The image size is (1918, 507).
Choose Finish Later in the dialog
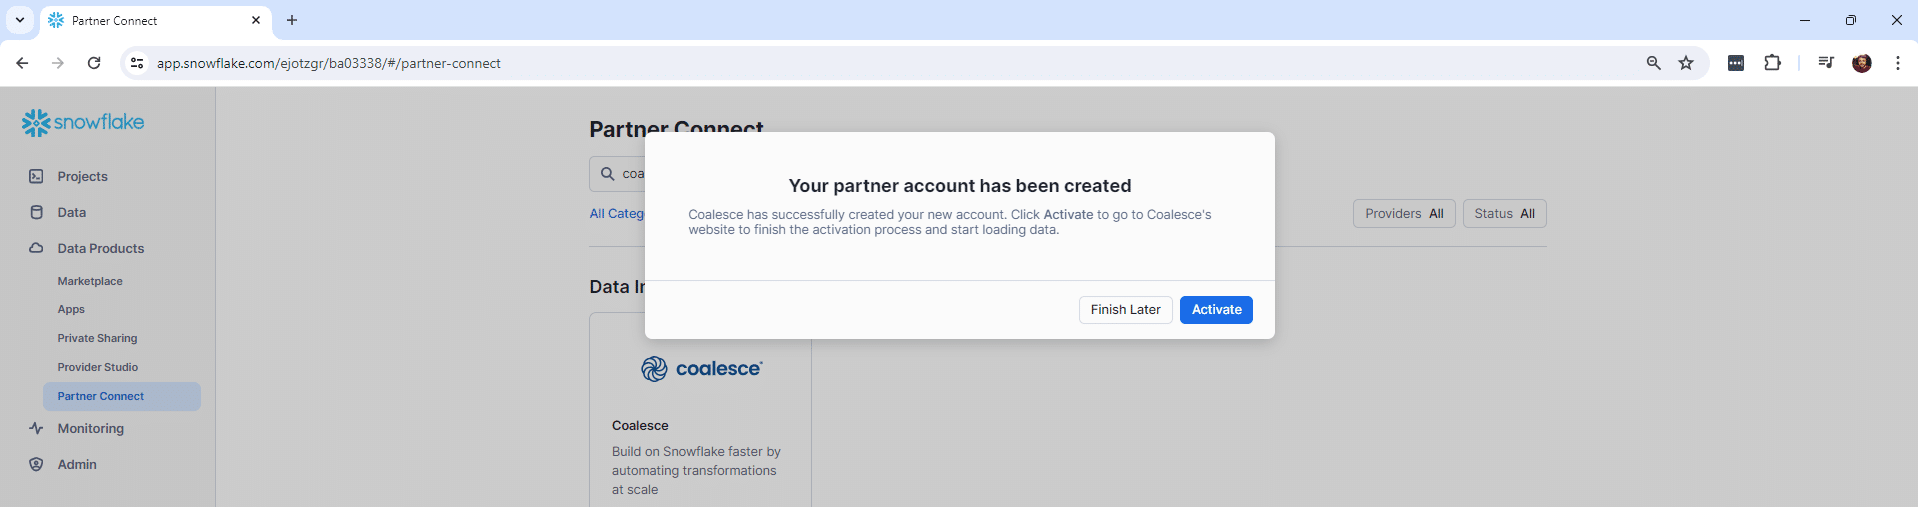[1125, 310]
